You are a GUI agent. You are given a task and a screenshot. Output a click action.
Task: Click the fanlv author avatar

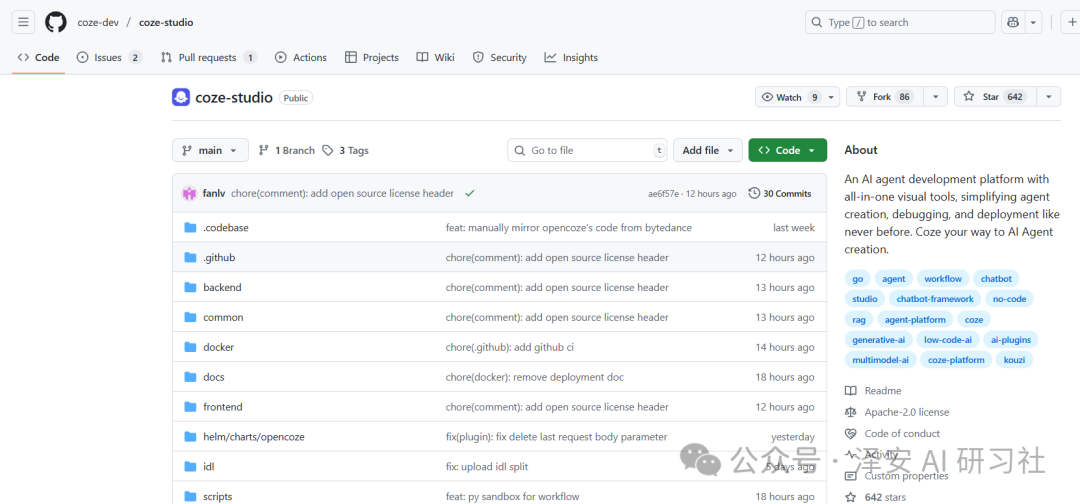189,193
